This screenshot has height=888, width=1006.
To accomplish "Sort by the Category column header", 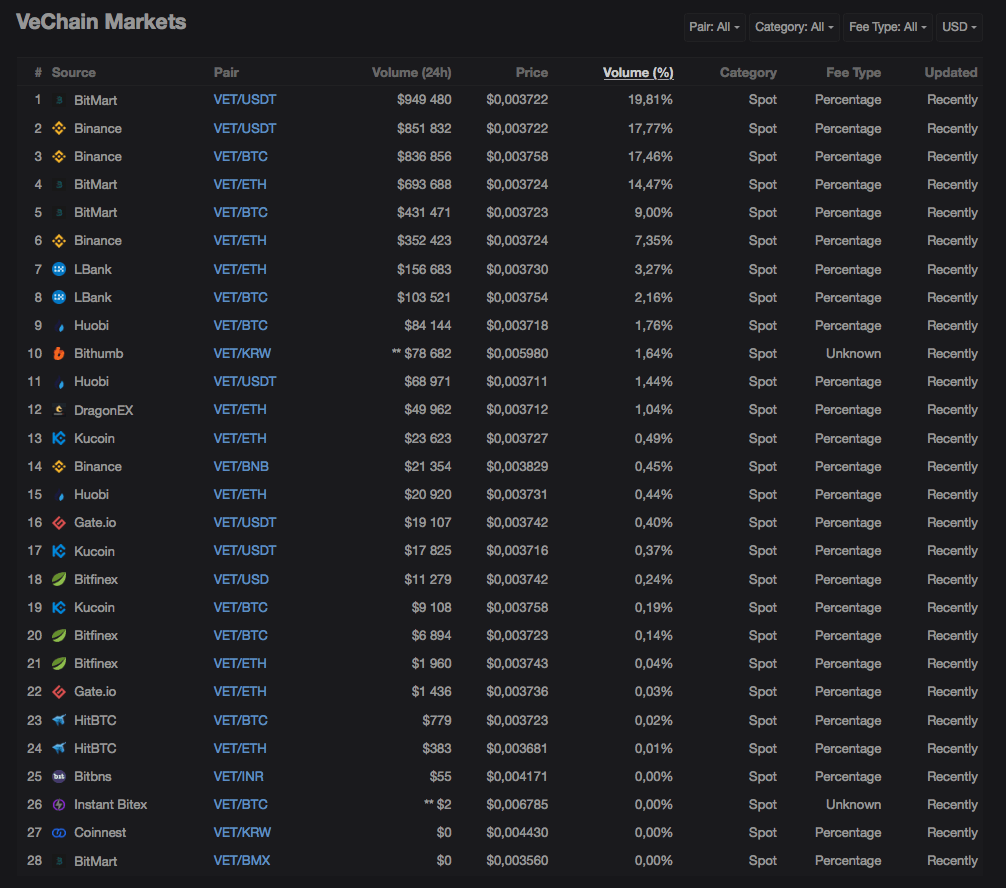I will point(748,73).
